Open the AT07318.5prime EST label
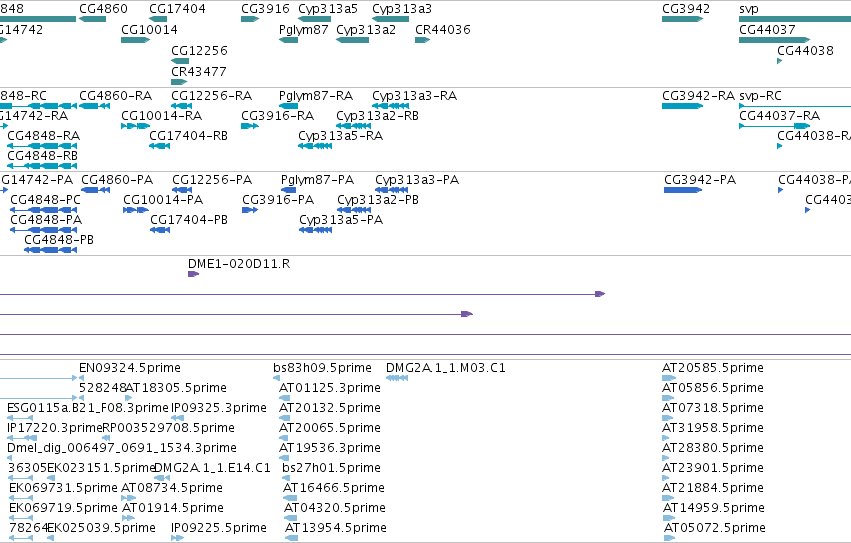This screenshot has height=543, width=851. [x=713, y=408]
